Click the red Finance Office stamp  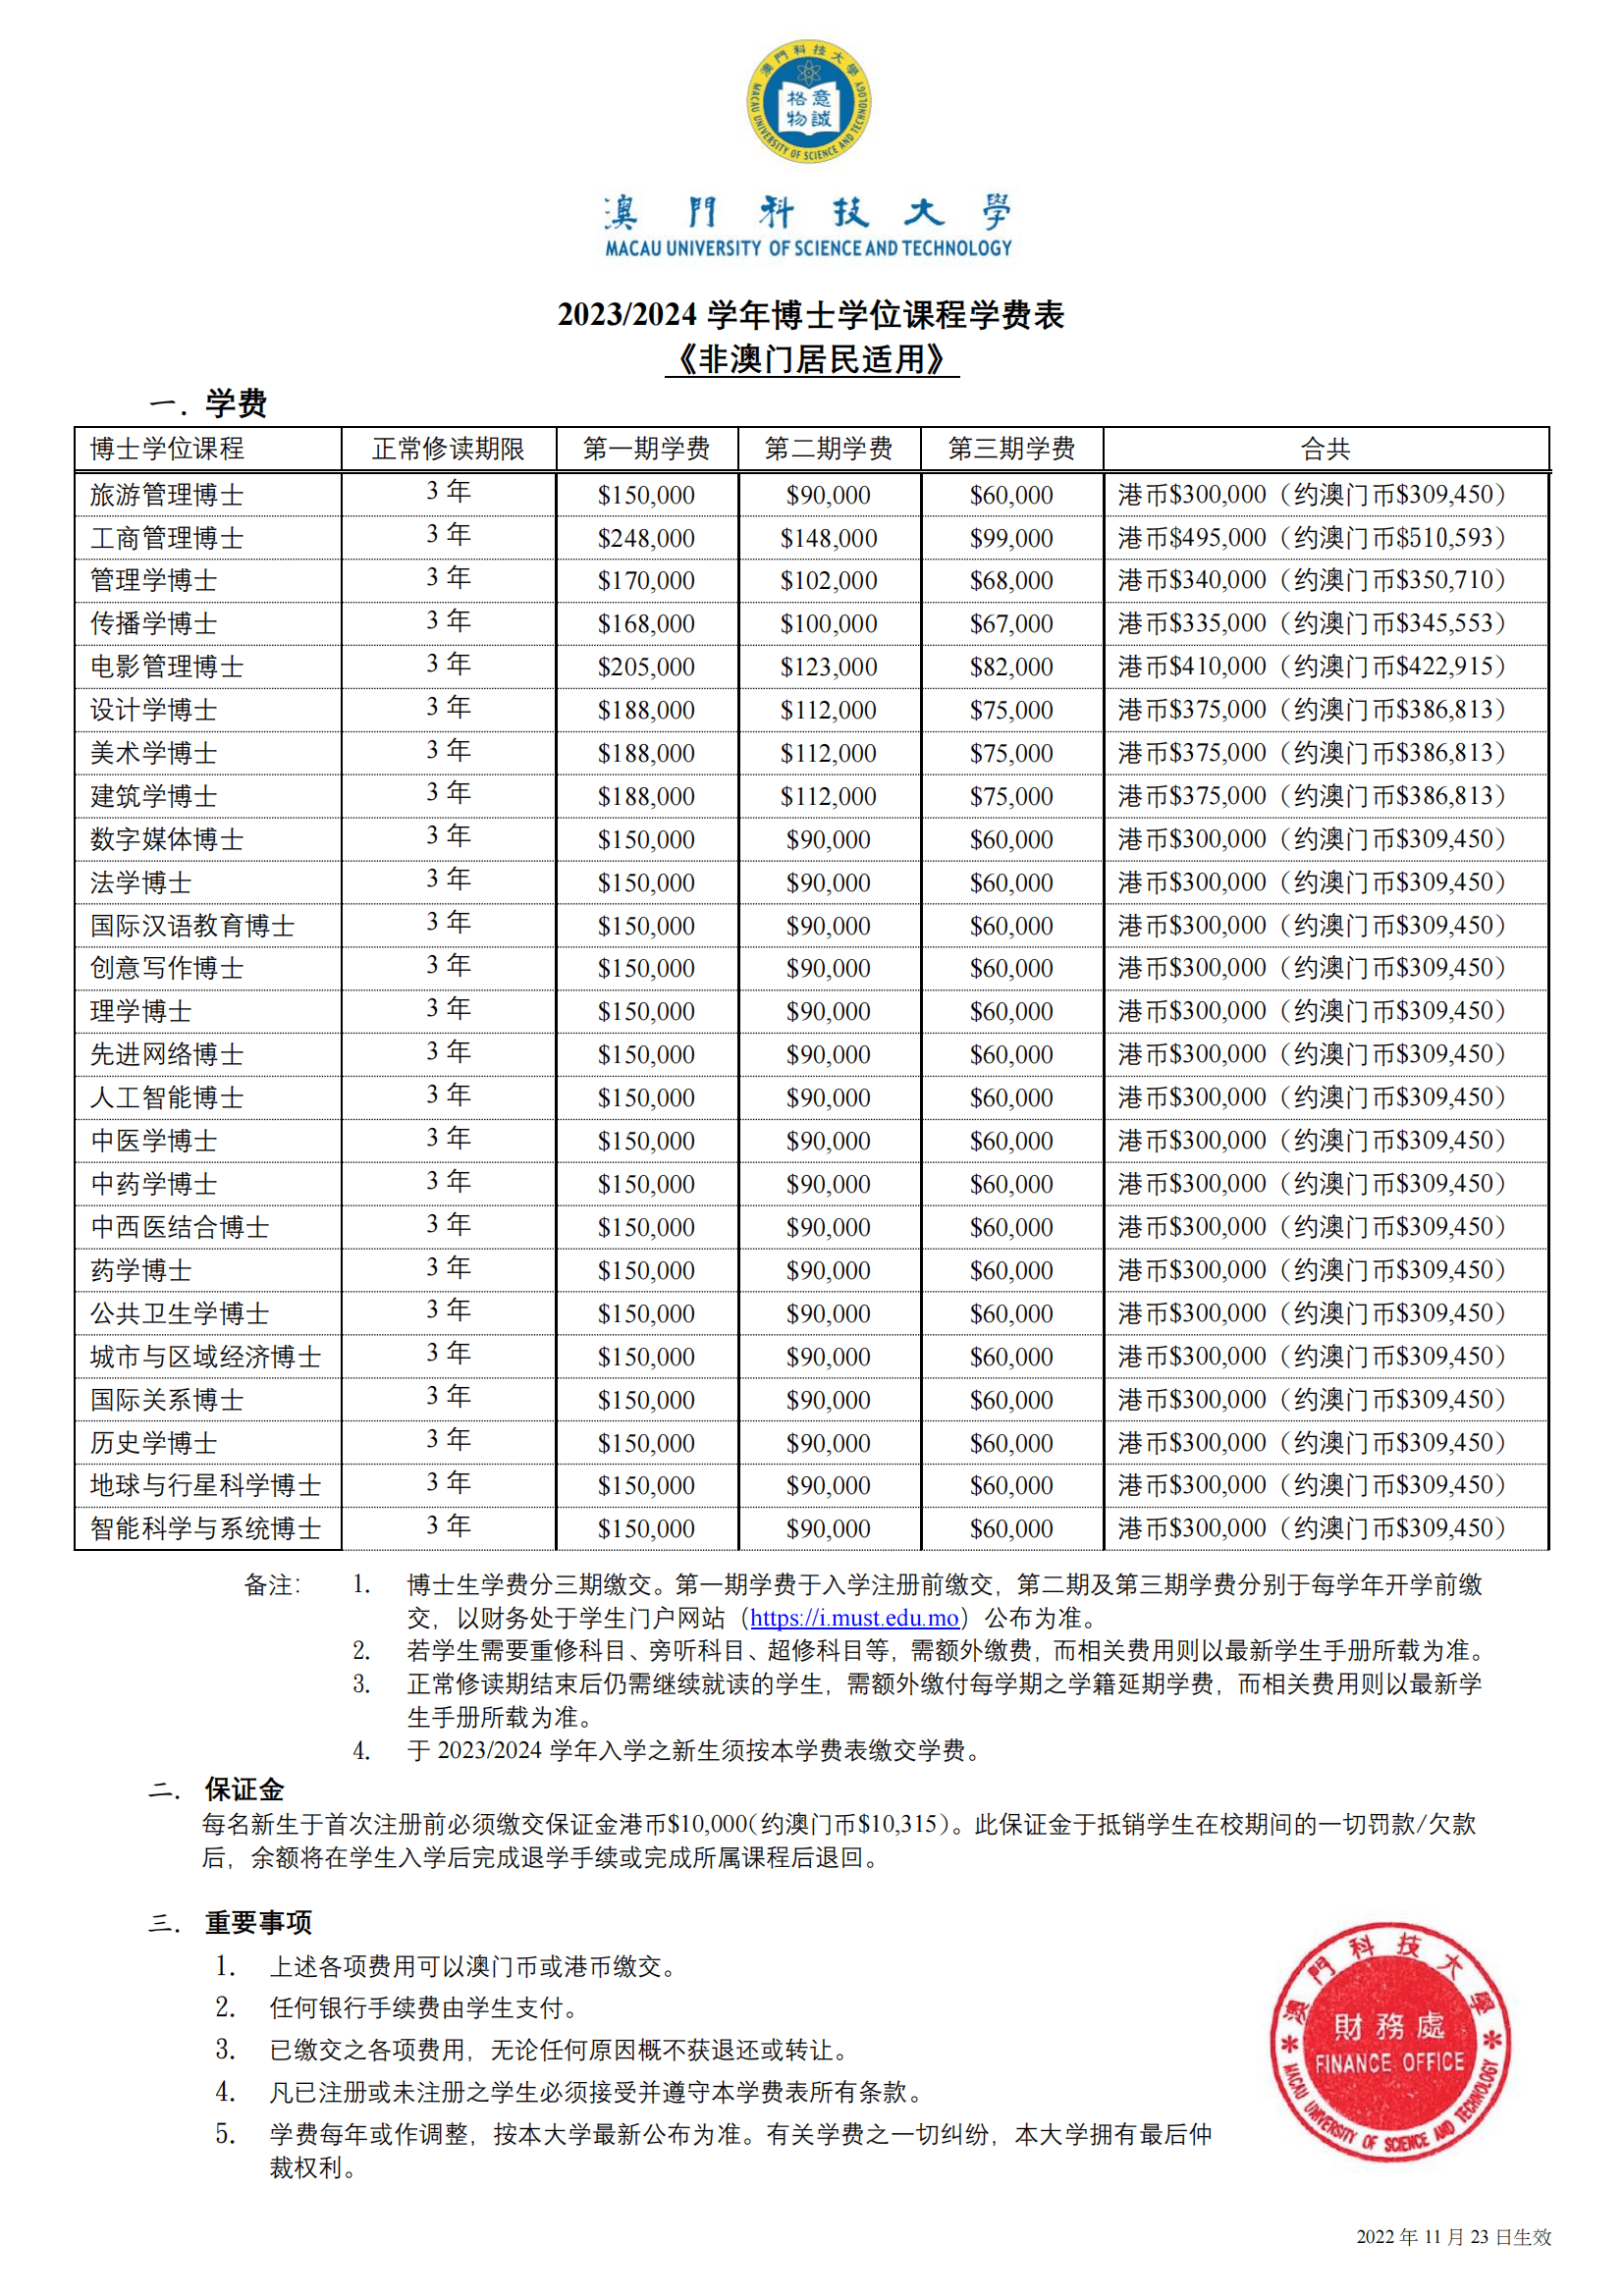[x=1390, y=2041]
